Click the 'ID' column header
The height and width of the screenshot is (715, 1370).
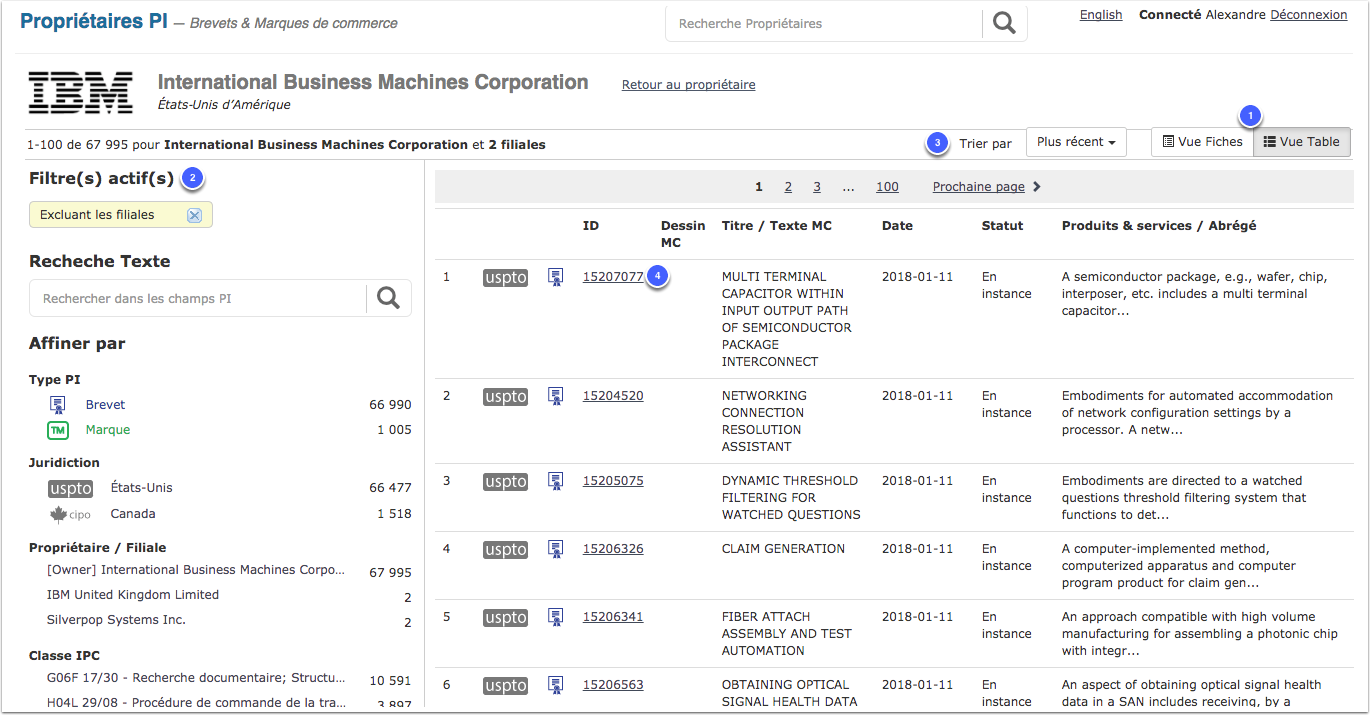[x=591, y=226]
